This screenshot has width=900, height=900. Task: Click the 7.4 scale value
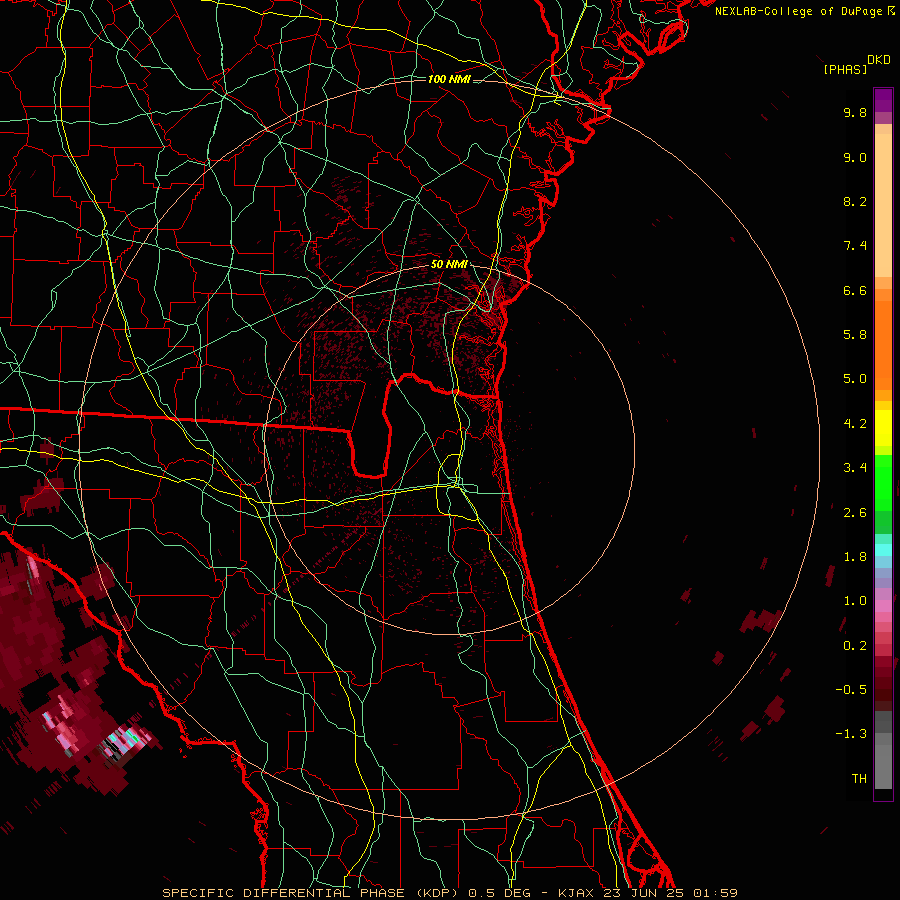(855, 246)
